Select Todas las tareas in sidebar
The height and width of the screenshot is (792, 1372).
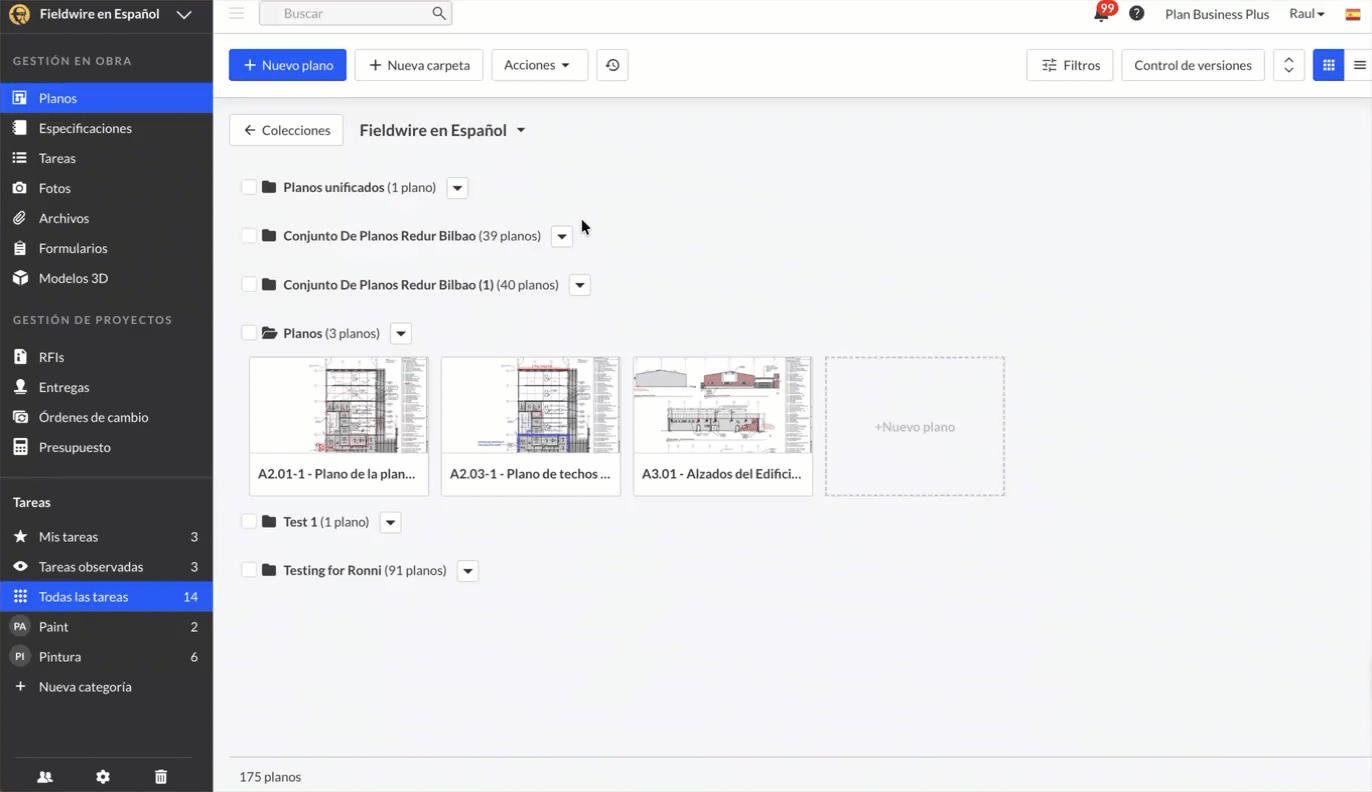(106, 597)
